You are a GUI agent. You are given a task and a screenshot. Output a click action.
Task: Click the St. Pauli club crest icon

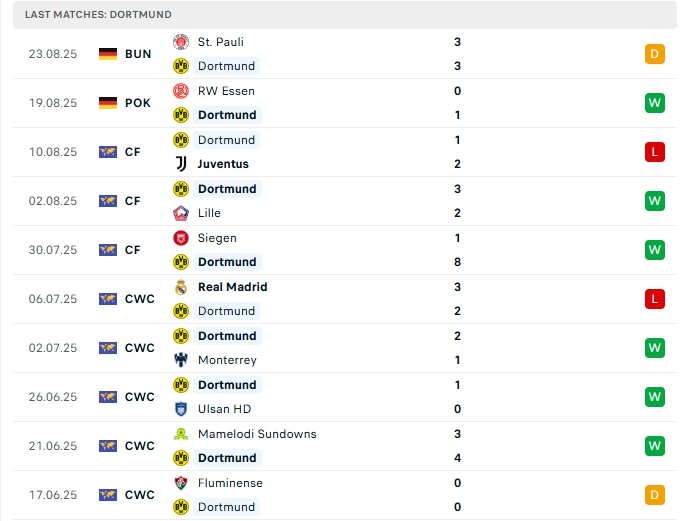click(x=181, y=42)
